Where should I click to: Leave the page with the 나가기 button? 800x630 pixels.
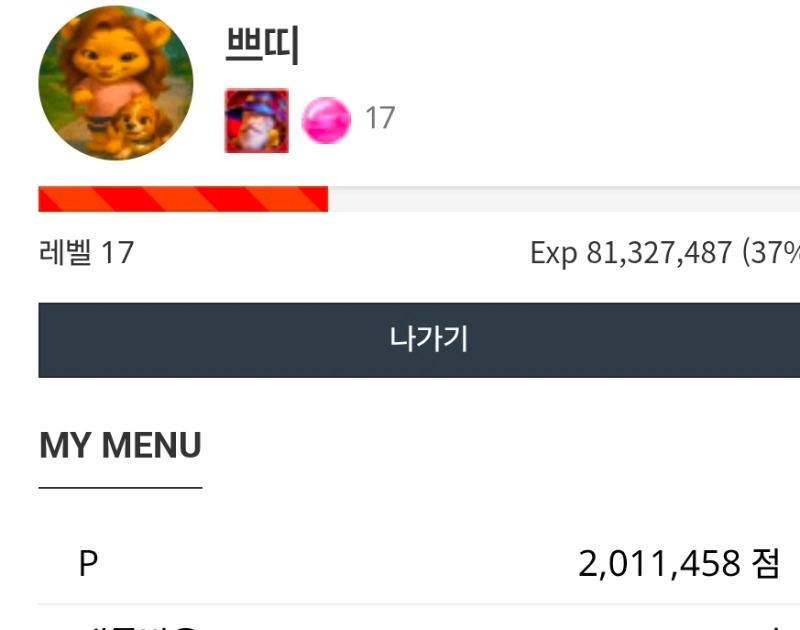pos(419,340)
